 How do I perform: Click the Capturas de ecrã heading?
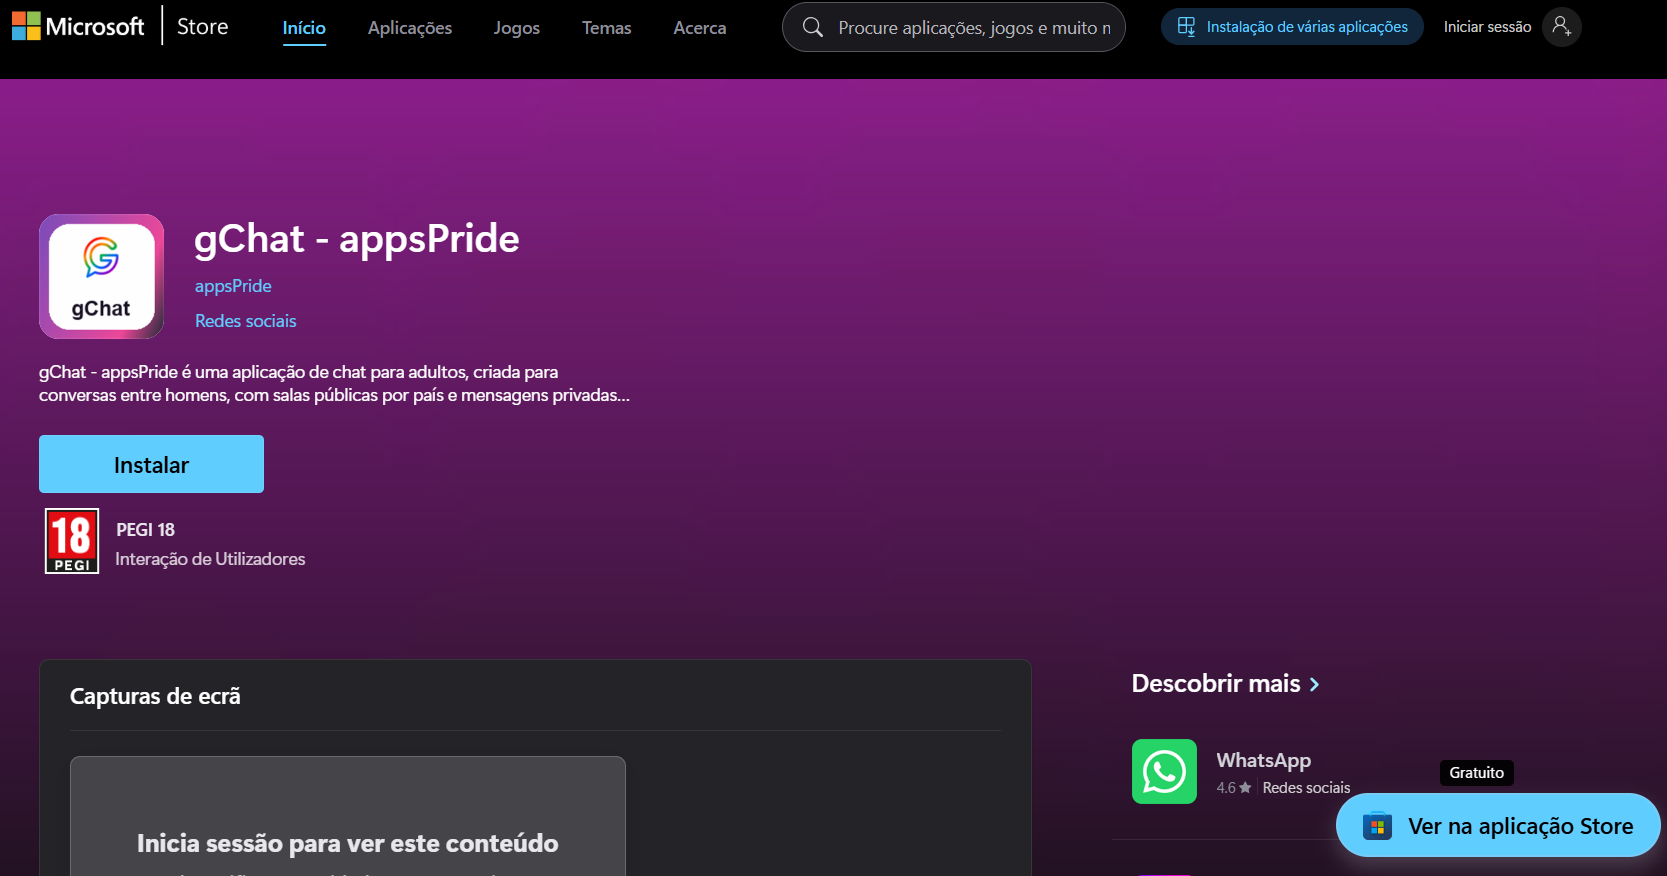pos(155,696)
